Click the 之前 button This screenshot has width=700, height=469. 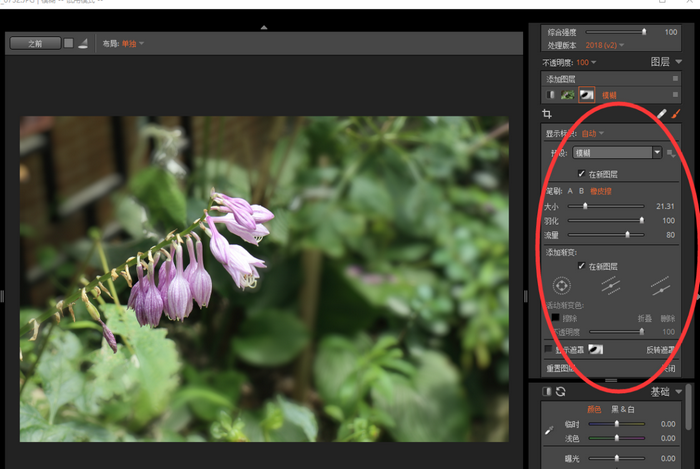tap(34, 43)
